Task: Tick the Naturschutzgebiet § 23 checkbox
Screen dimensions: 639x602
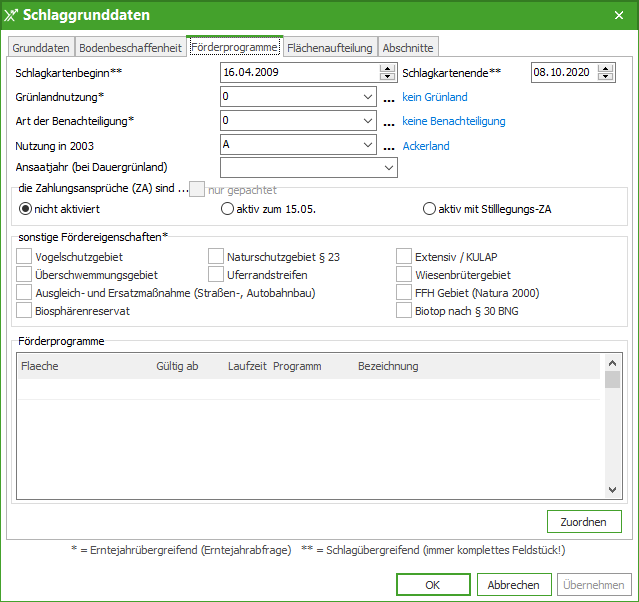Action: click(216, 257)
